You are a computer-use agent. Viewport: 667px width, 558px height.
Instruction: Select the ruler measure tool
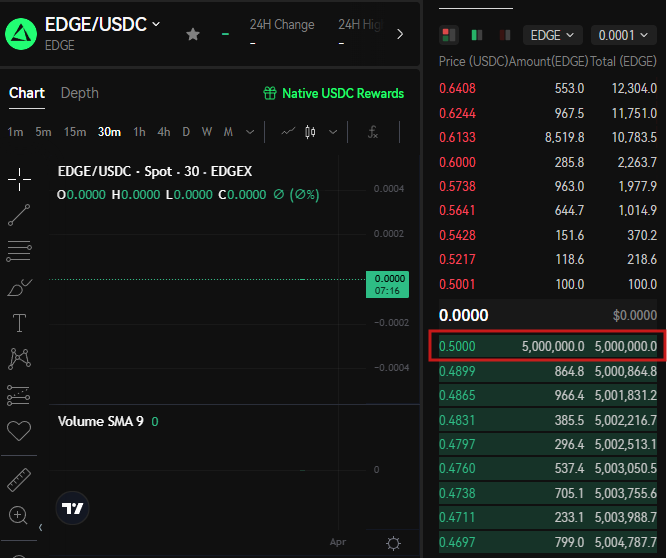tap(19, 480)
